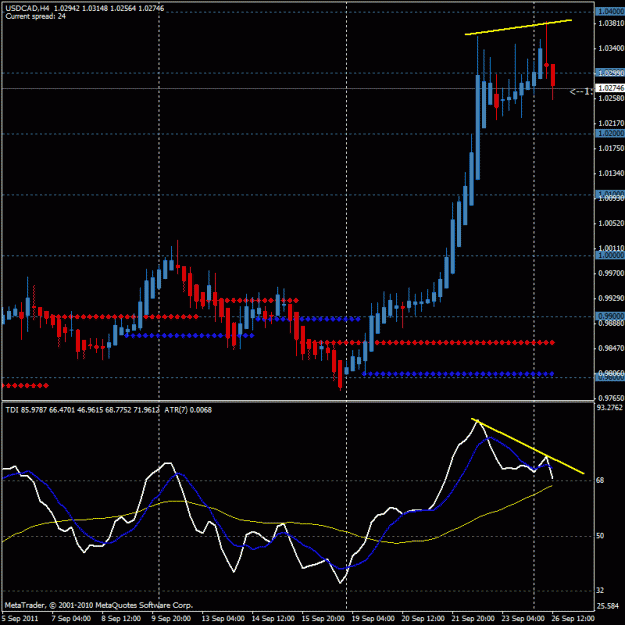Viewport: 625px width, 625px height.
Task: Click the '<--1:' arrow label near current price
Action: 582,92
